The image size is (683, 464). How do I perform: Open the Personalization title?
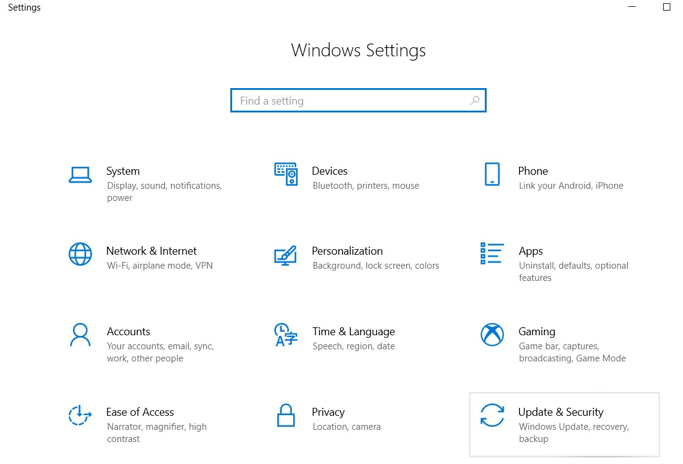point(347,251)
